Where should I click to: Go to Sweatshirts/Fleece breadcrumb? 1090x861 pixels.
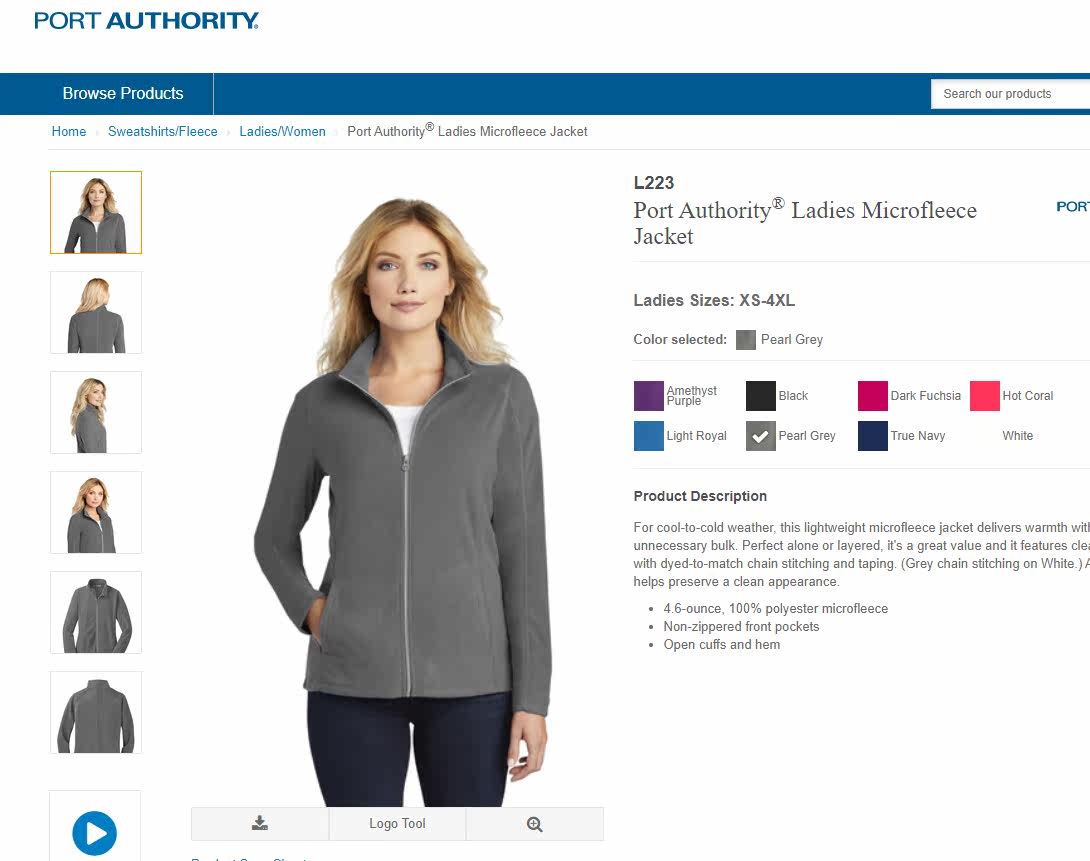[x=163, y=131]
